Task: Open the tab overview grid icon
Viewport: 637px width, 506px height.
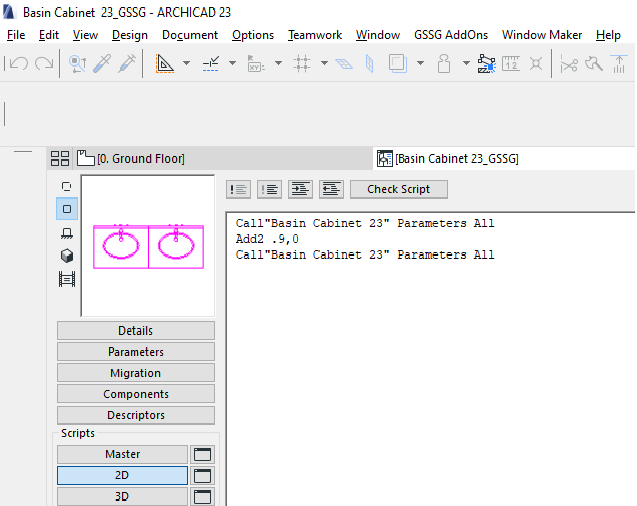Action: pyautogui.click(x=60, y=158)
